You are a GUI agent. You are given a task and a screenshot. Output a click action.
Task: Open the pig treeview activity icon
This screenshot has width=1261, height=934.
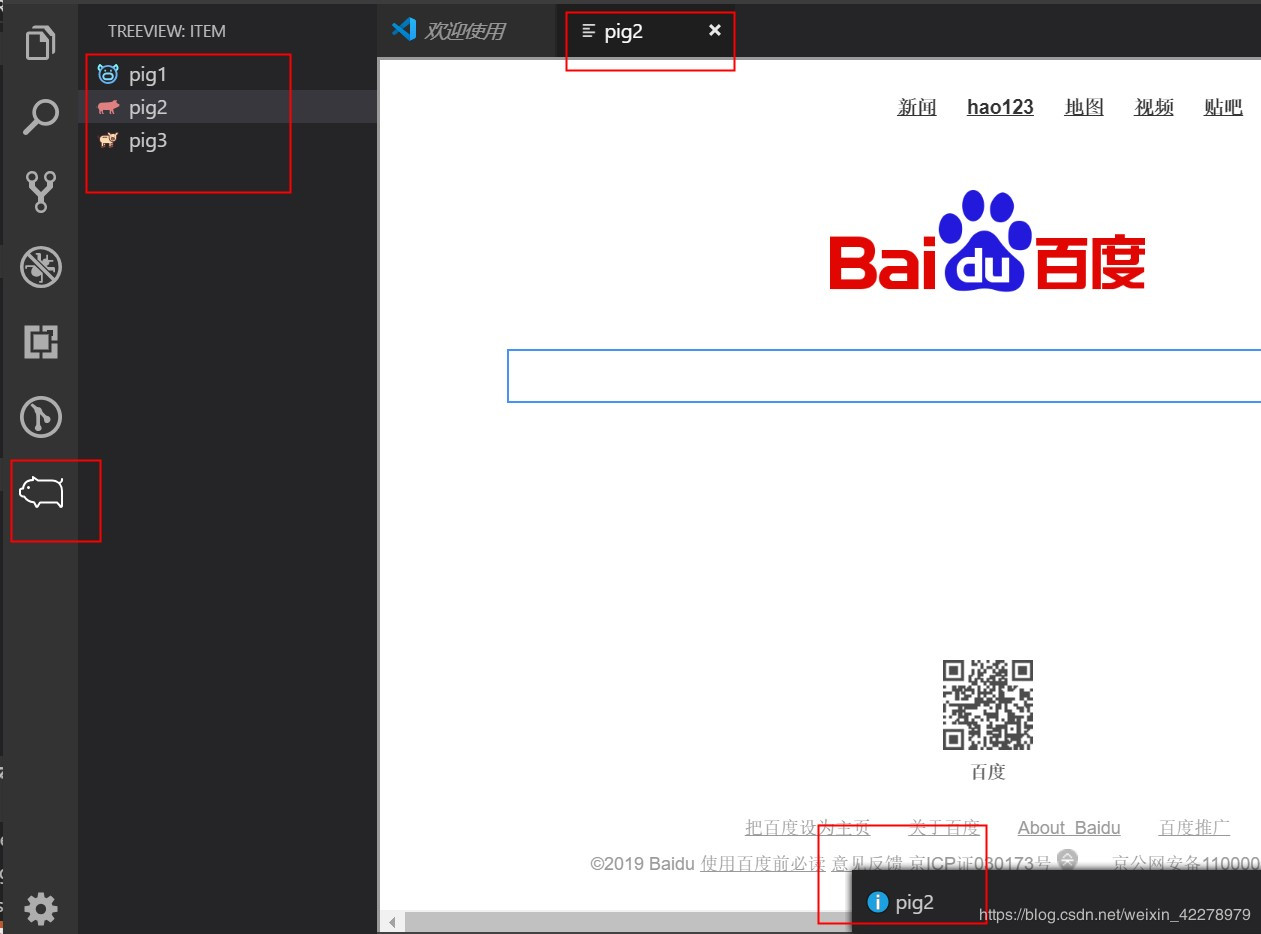coord(41,492)
